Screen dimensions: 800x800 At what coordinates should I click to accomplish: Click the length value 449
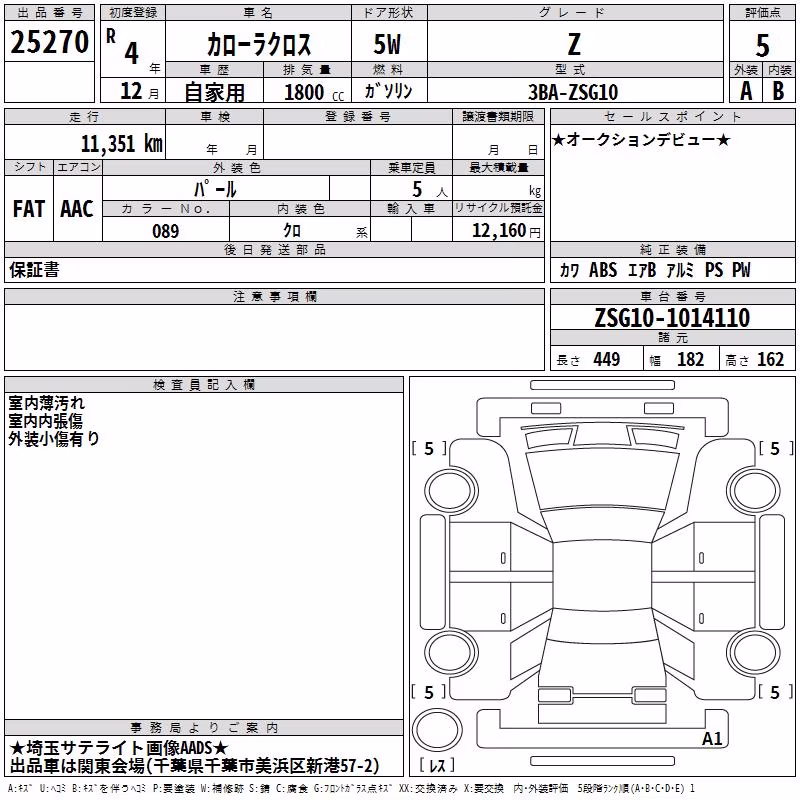(607, 359)
